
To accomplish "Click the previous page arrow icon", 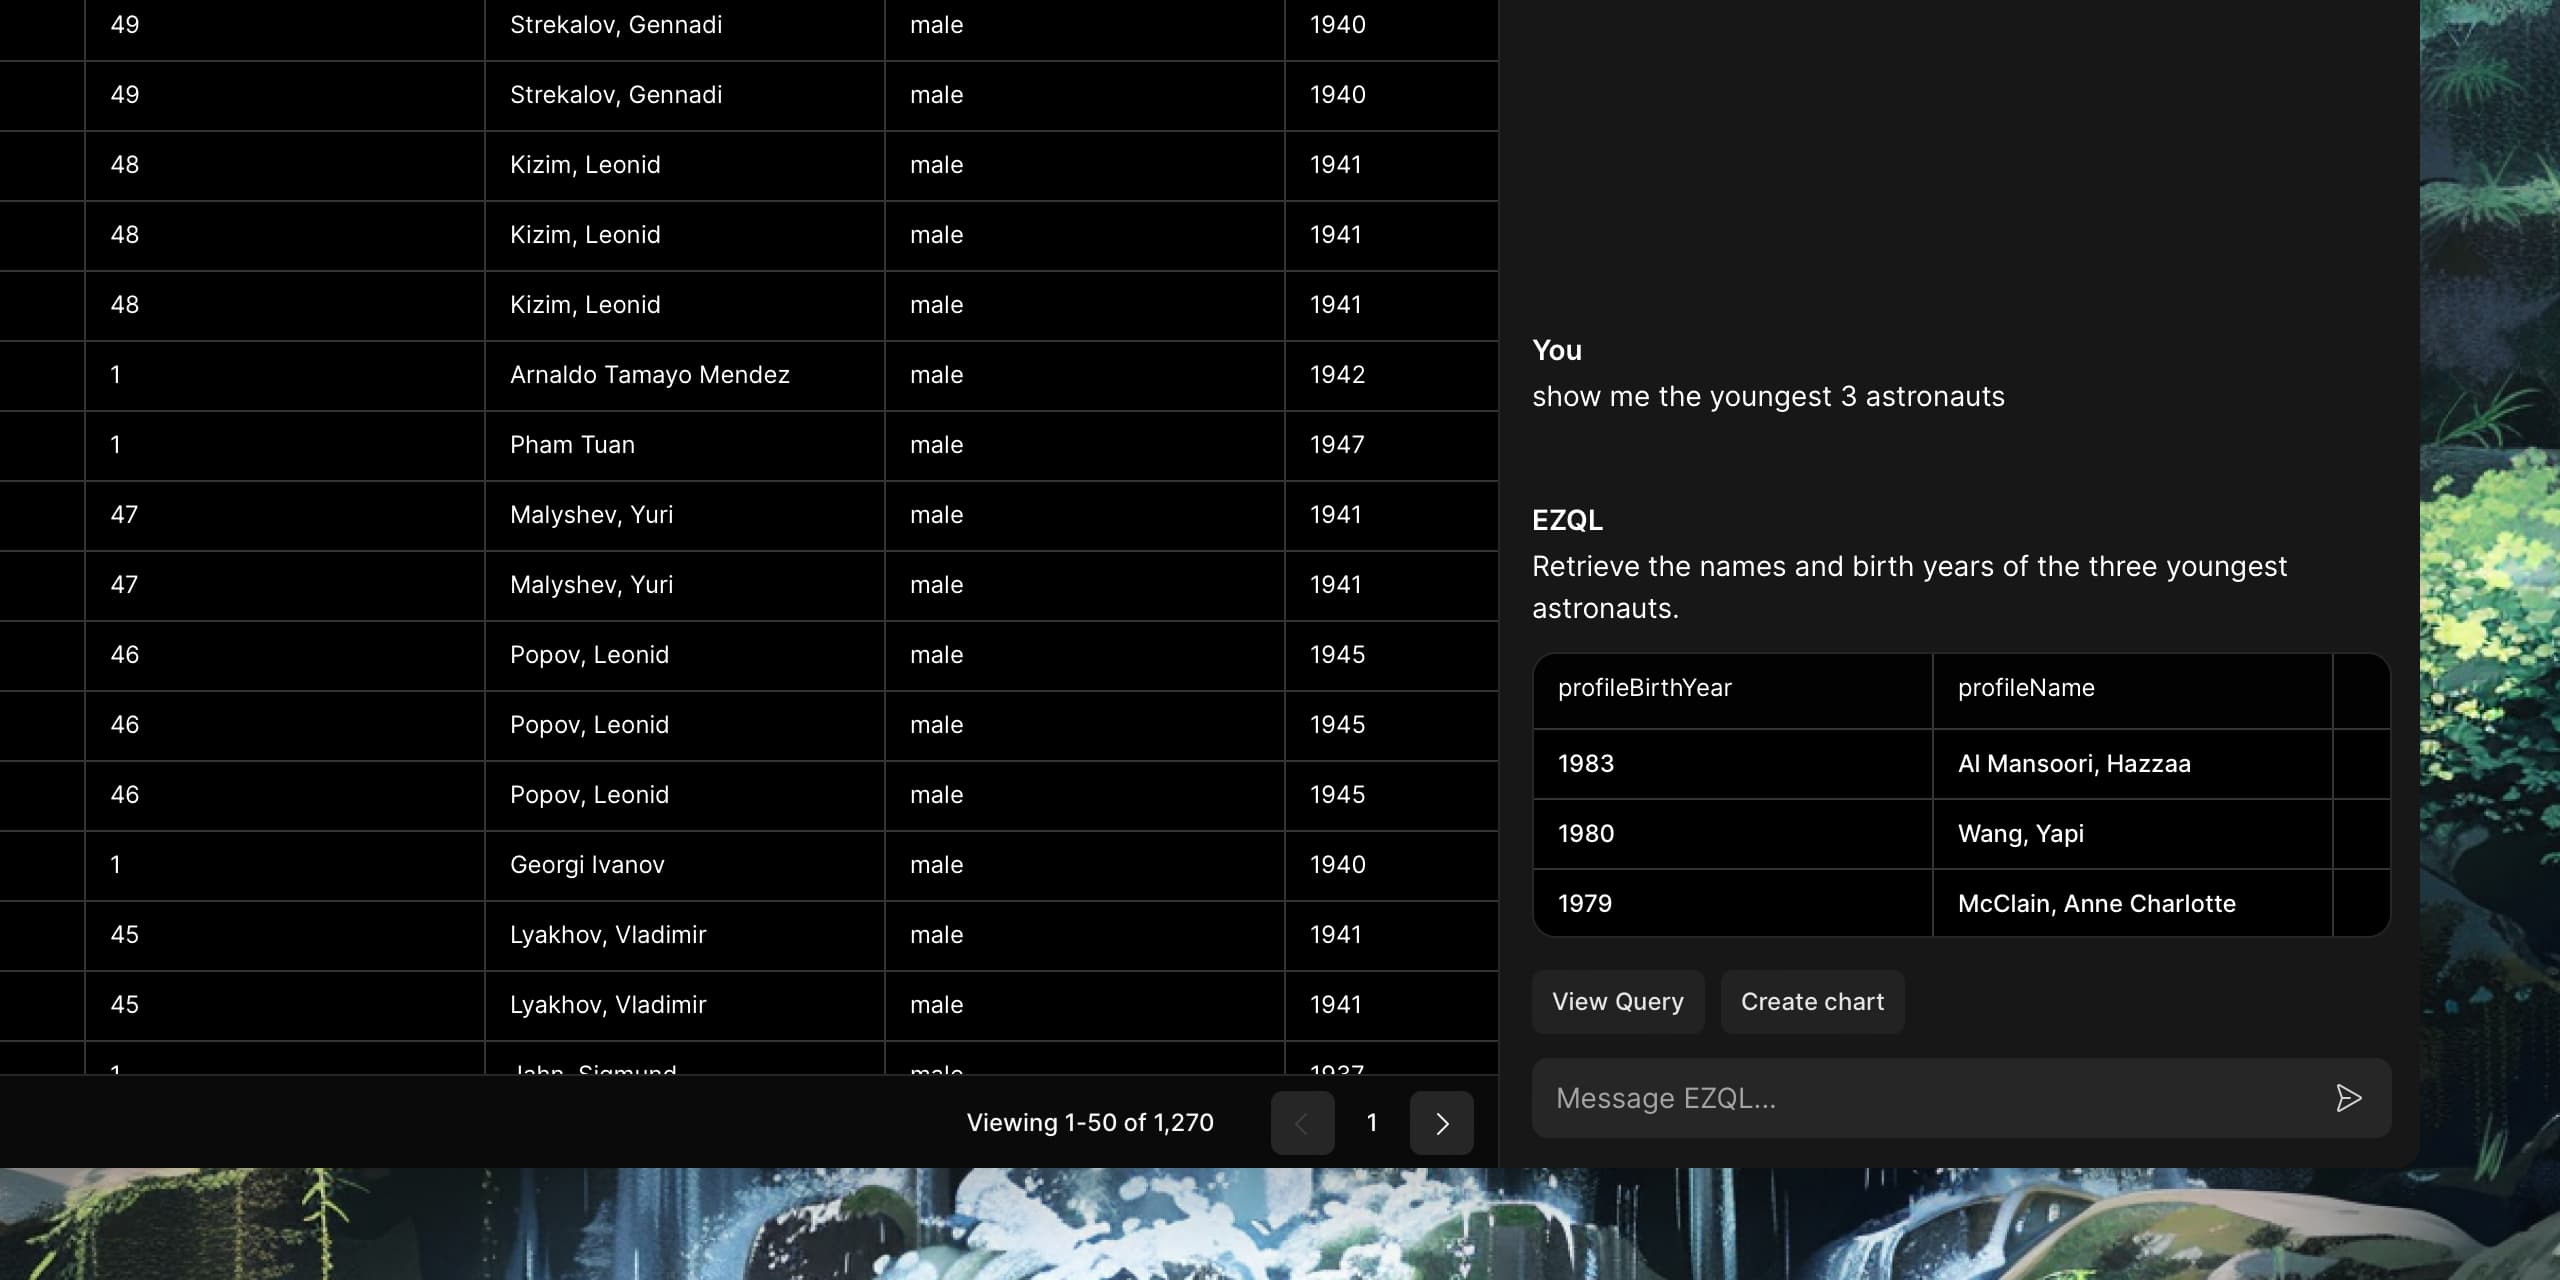I will pyautogui.click(x=1301, y=1122).
